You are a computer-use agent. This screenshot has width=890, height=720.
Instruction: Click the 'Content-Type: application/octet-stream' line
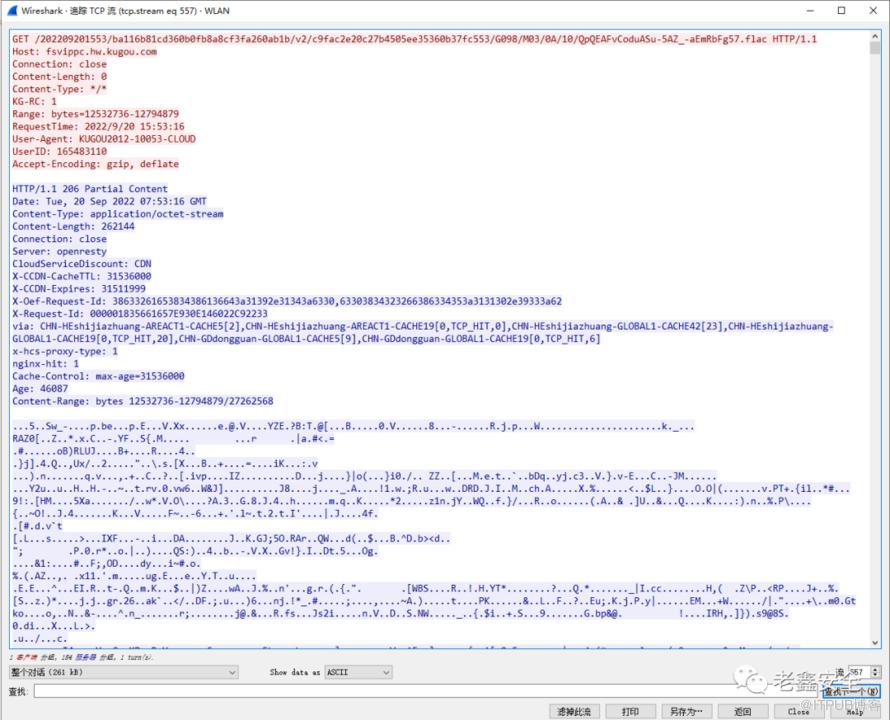117,214
